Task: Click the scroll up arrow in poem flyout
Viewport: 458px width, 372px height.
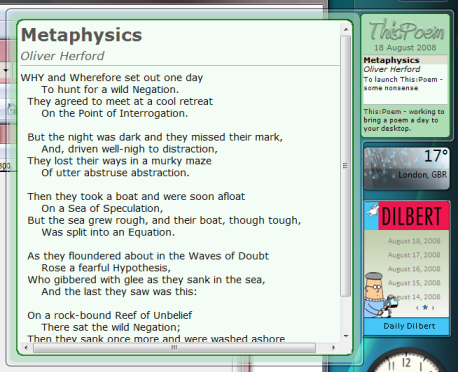Action: point(346,30)
